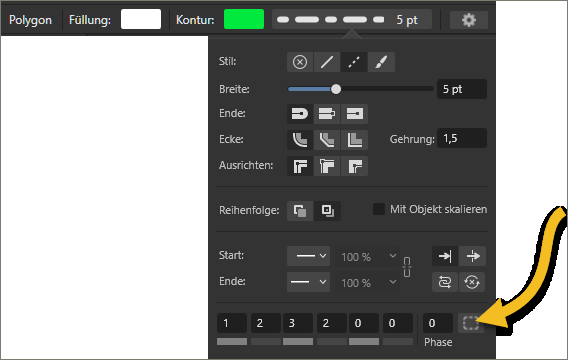Open the Ende arrowhead 100 % size dropdown
Image resolution: width=568 pixels, height=360 pixels.
[x=367, y=282]
